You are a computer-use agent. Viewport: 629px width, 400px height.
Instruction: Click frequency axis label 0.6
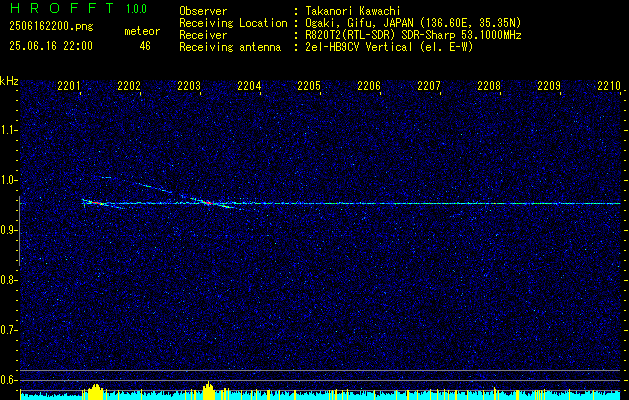tap(9, 380)
